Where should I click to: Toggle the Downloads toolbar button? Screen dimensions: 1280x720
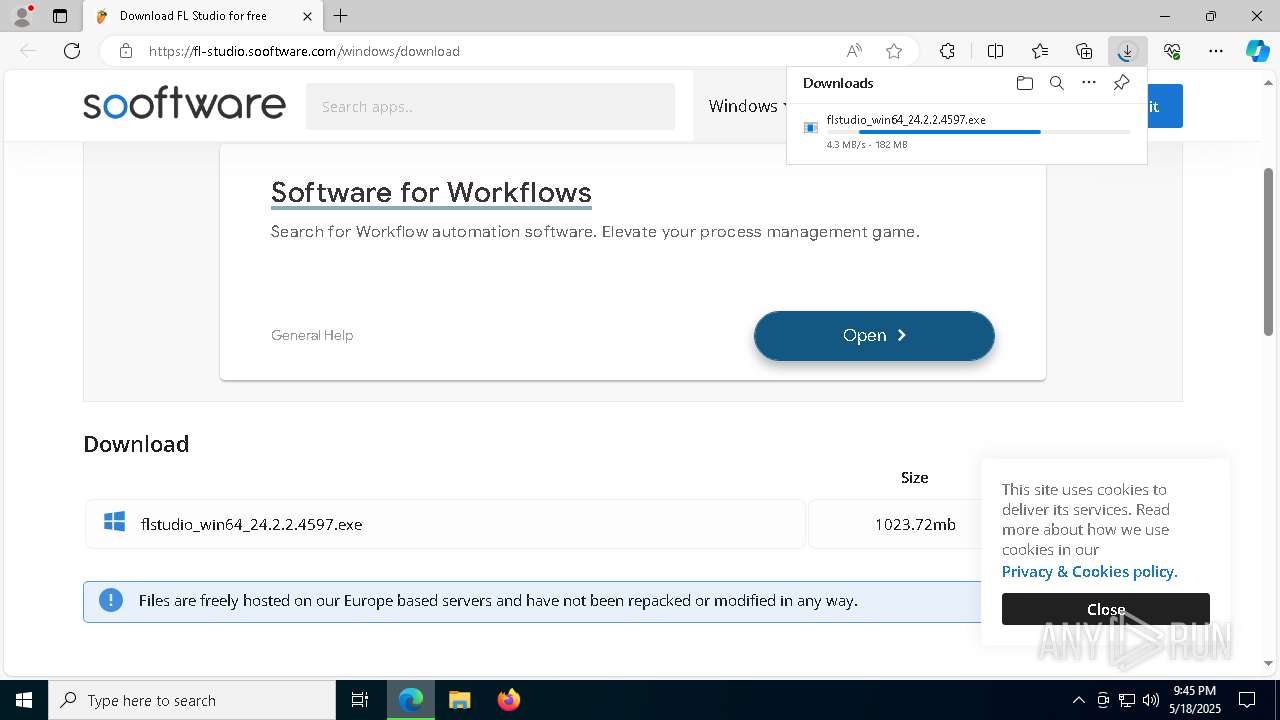[x=1127, y=51]
